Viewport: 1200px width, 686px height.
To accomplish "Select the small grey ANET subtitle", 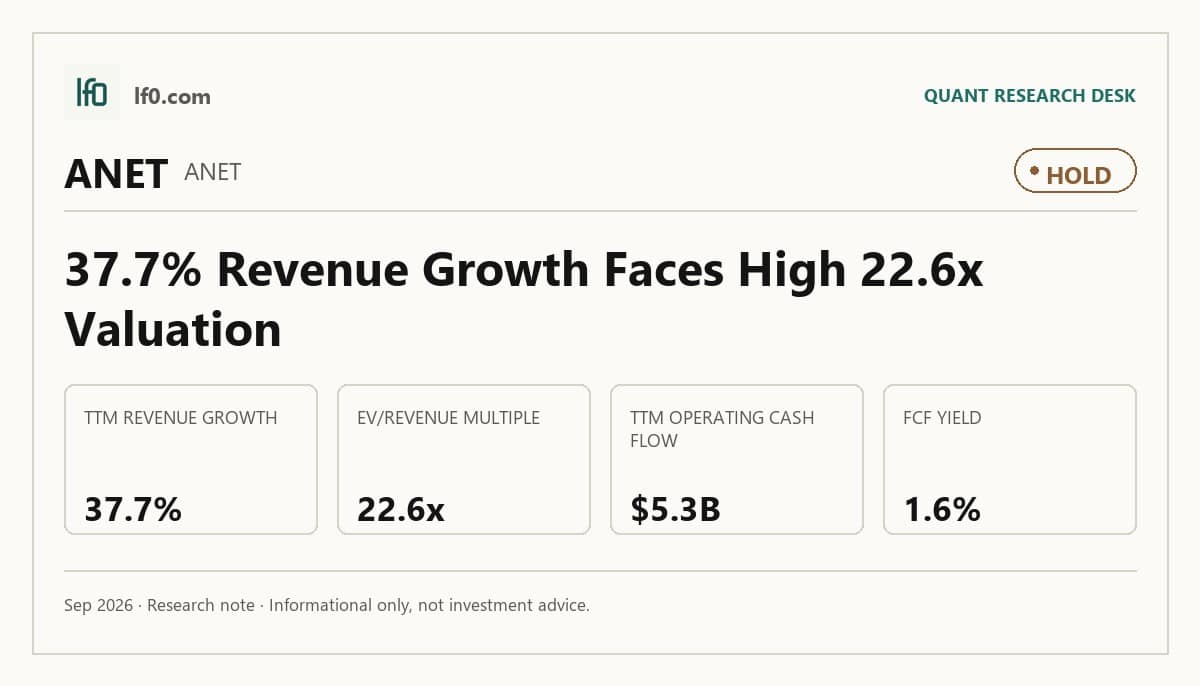I will coord(213,172).
